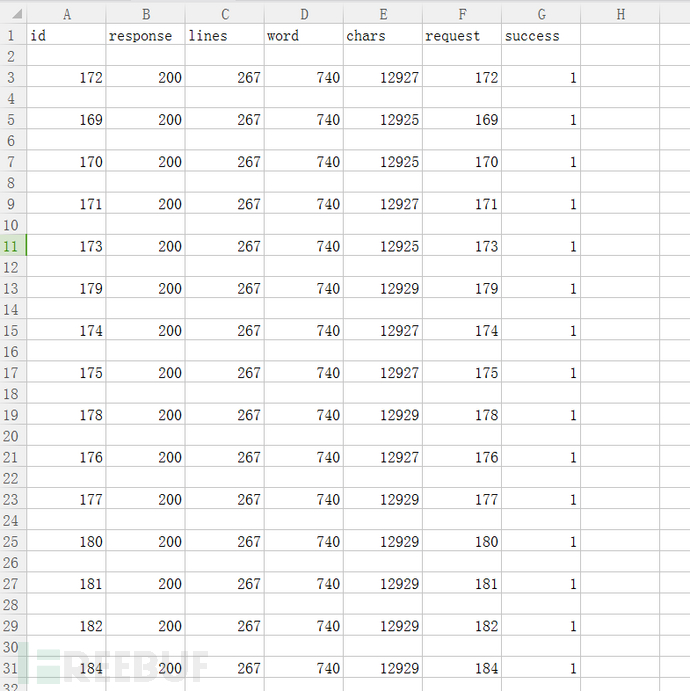Click chars cell 12925 in row 7

click(x=383, y=161)
